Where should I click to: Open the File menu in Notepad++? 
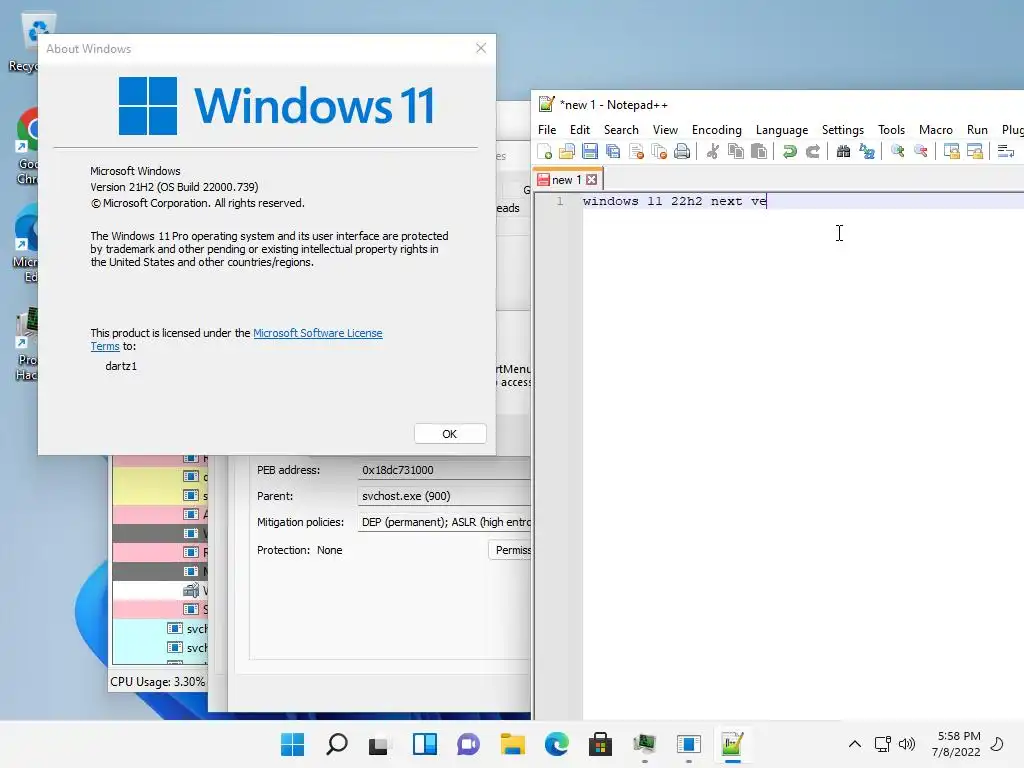click(547, 130)
